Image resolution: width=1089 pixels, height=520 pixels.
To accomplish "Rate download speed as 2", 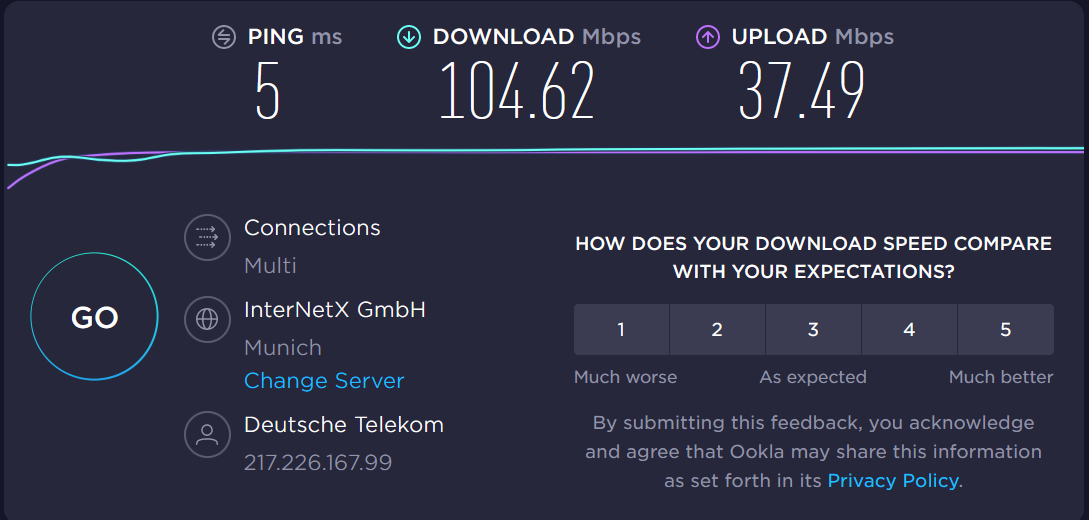I will pos(717,330).
